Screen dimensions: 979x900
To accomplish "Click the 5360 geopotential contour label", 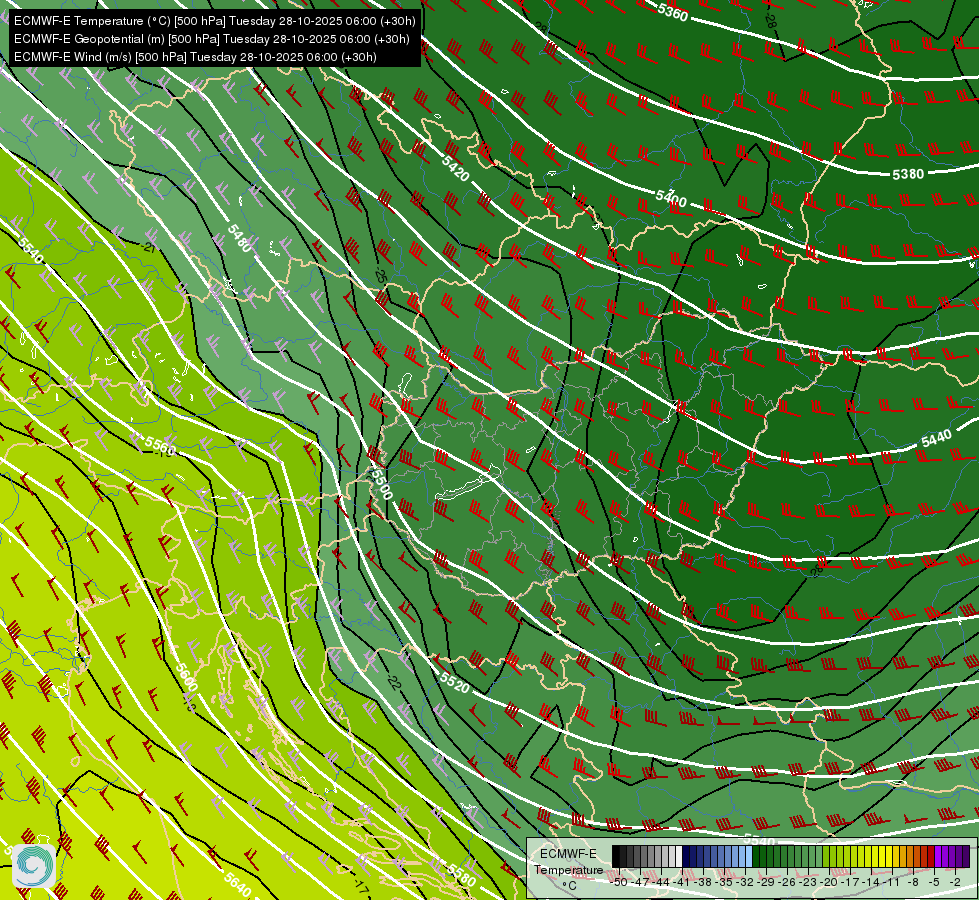I will click(x=672, y=12).
